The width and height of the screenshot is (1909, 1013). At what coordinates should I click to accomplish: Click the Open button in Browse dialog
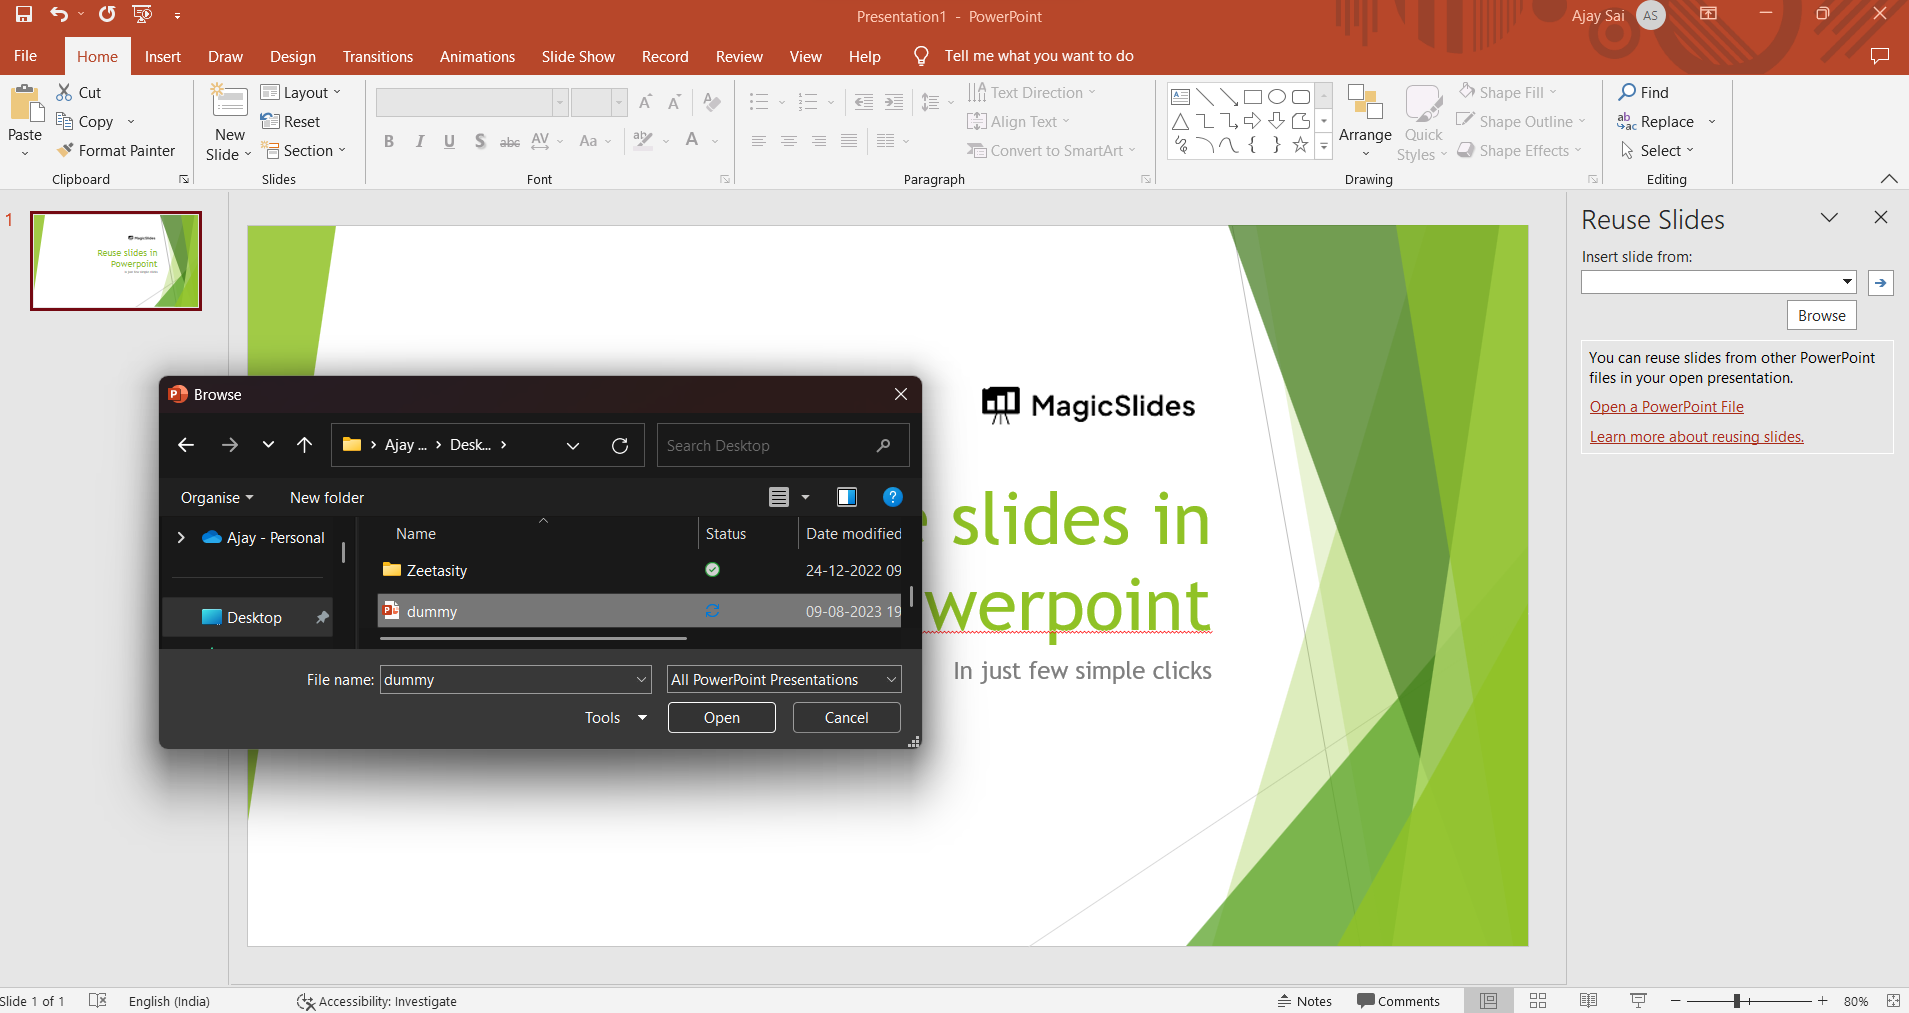[x=721, y=718]
